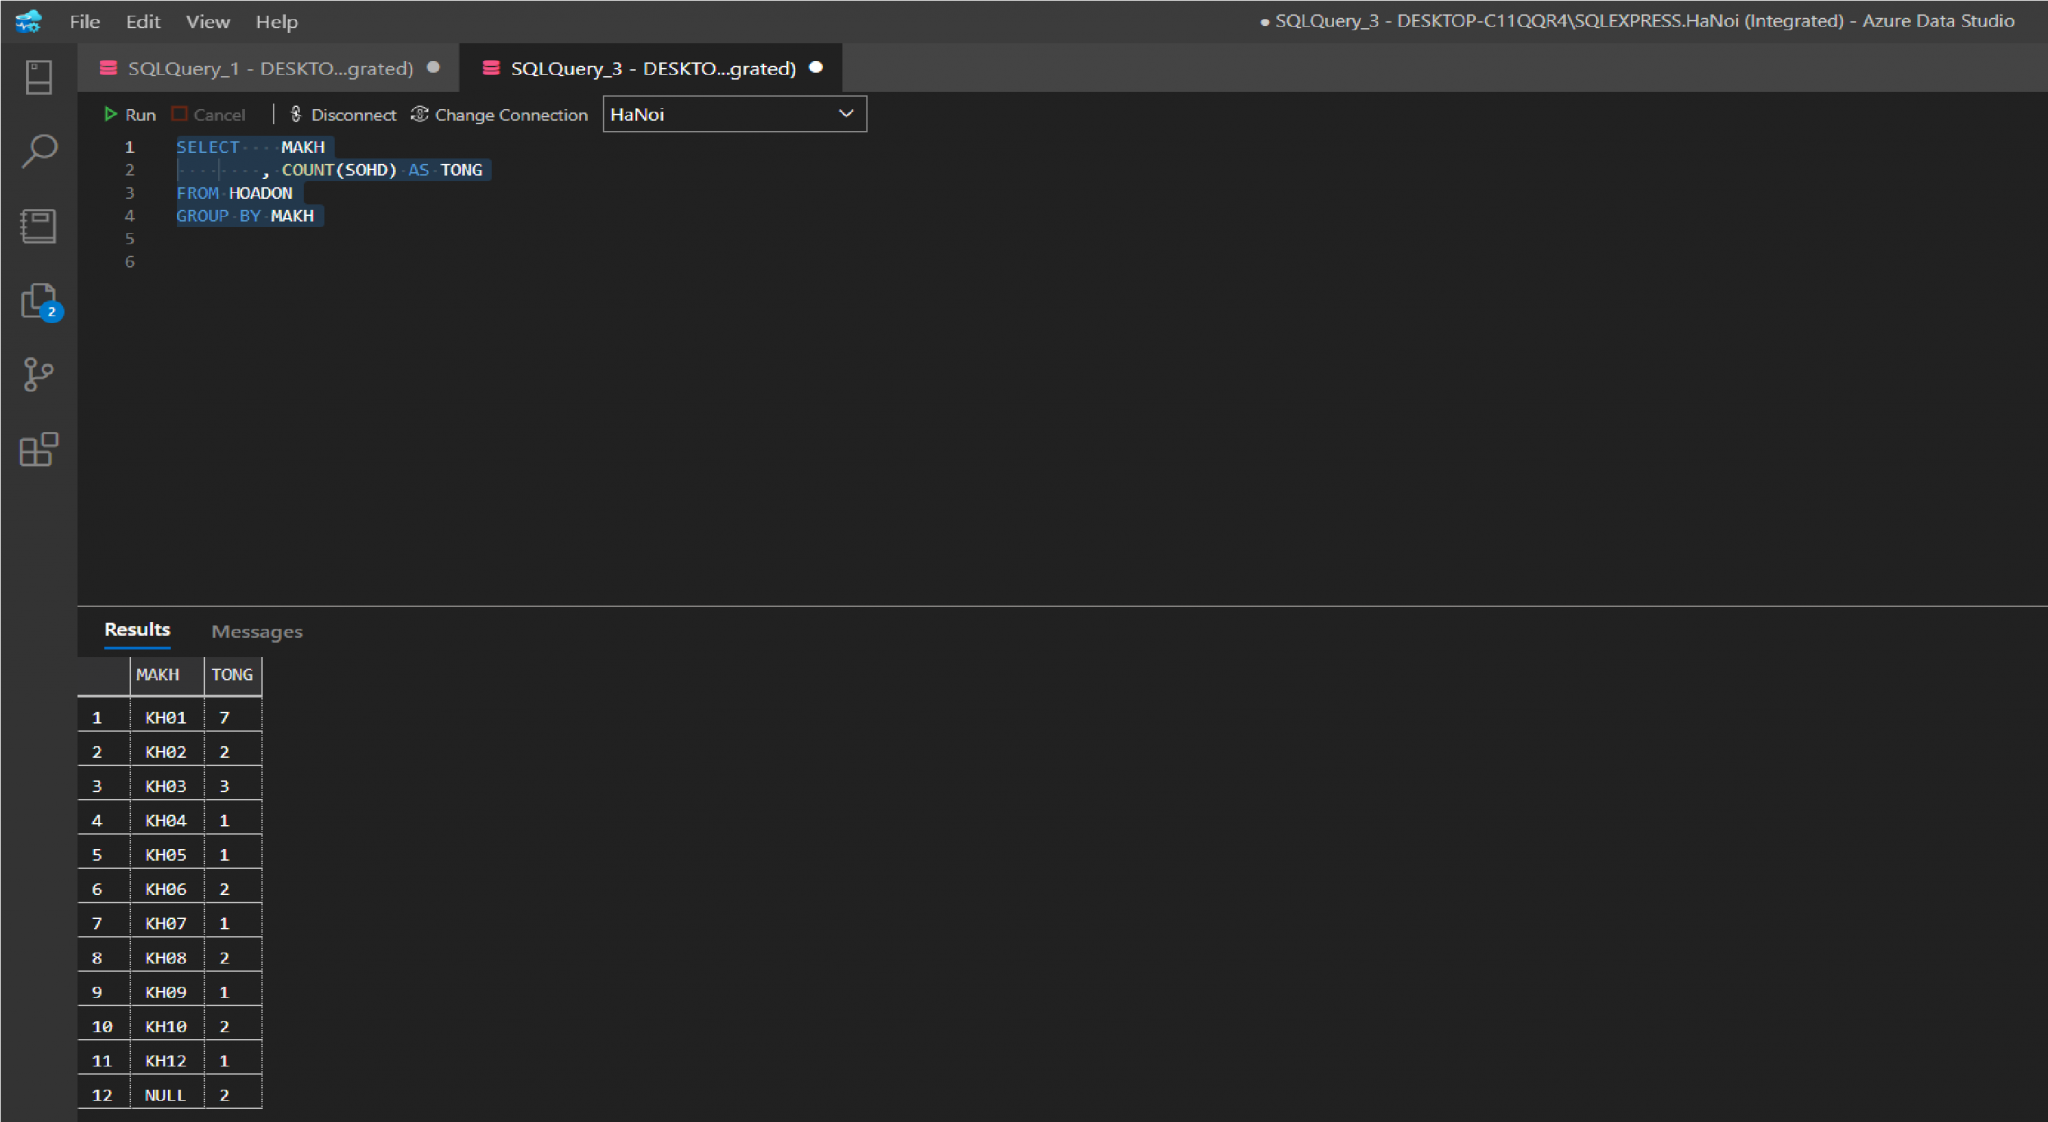Expand the HaNoi database dropdown
Screen dimensions: 2048x1122
pyautogui.click(x=845, y=114)
